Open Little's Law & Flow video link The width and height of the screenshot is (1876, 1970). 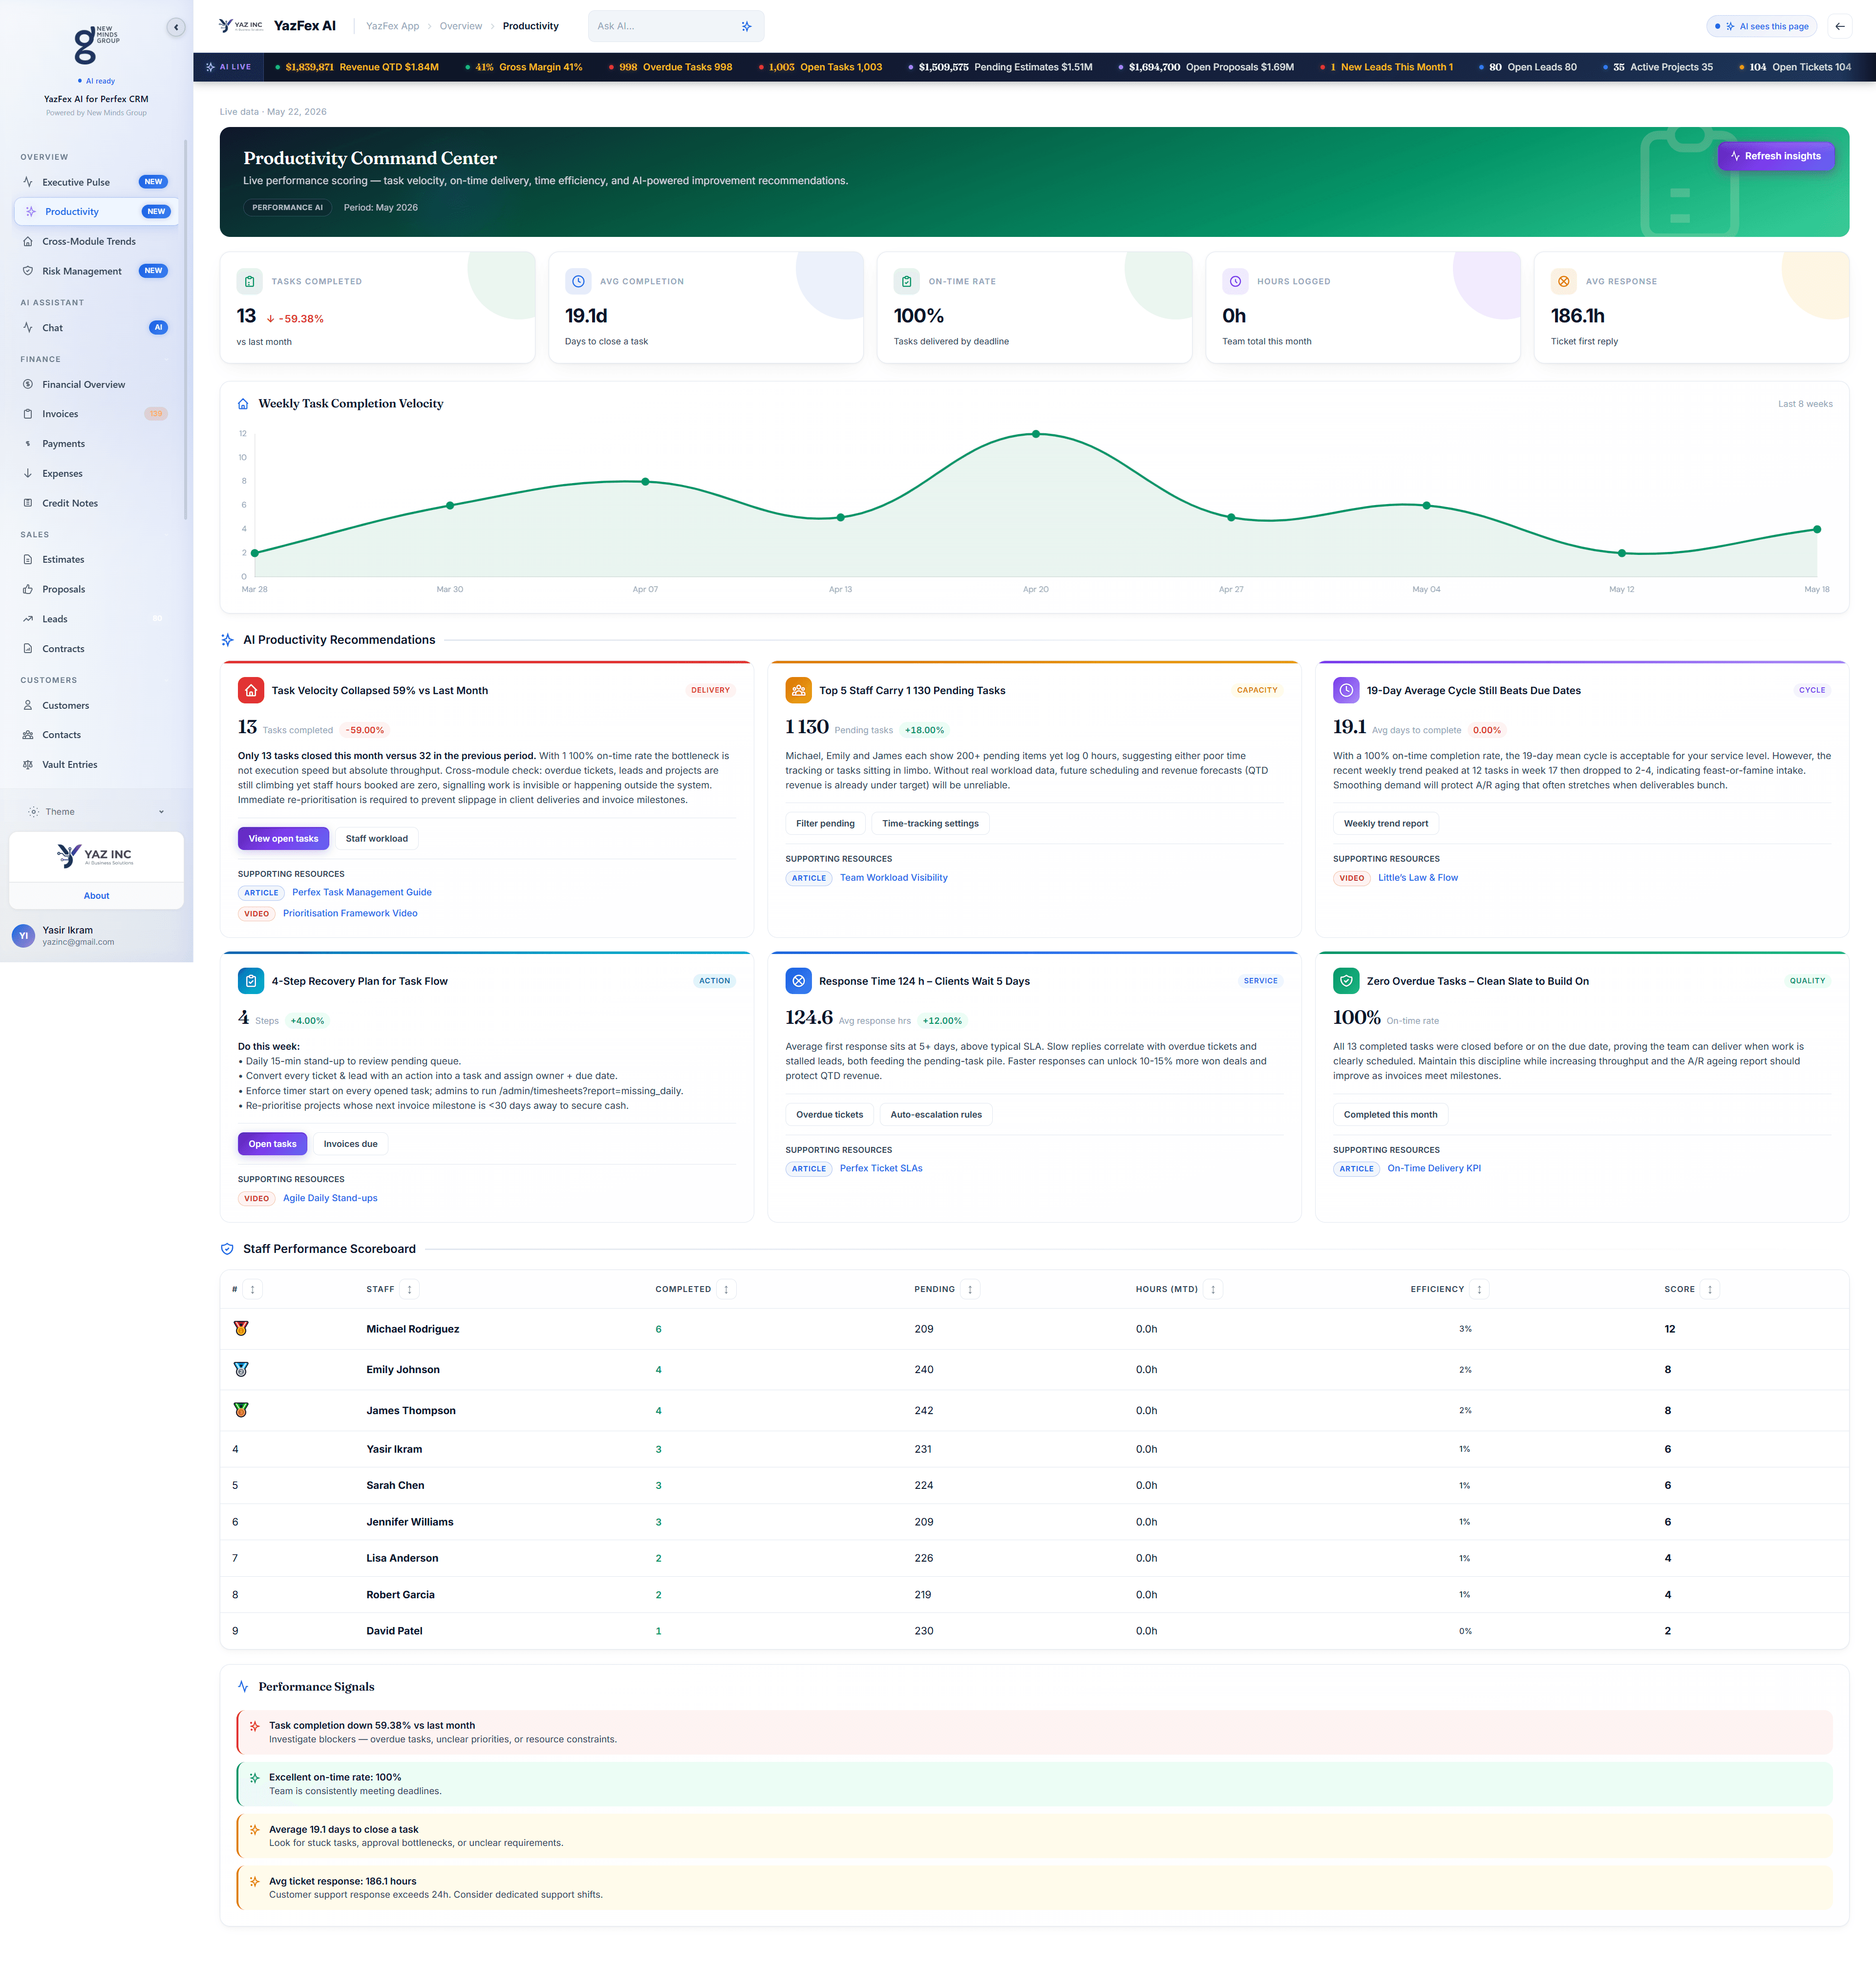click(x=1418, y=878)
